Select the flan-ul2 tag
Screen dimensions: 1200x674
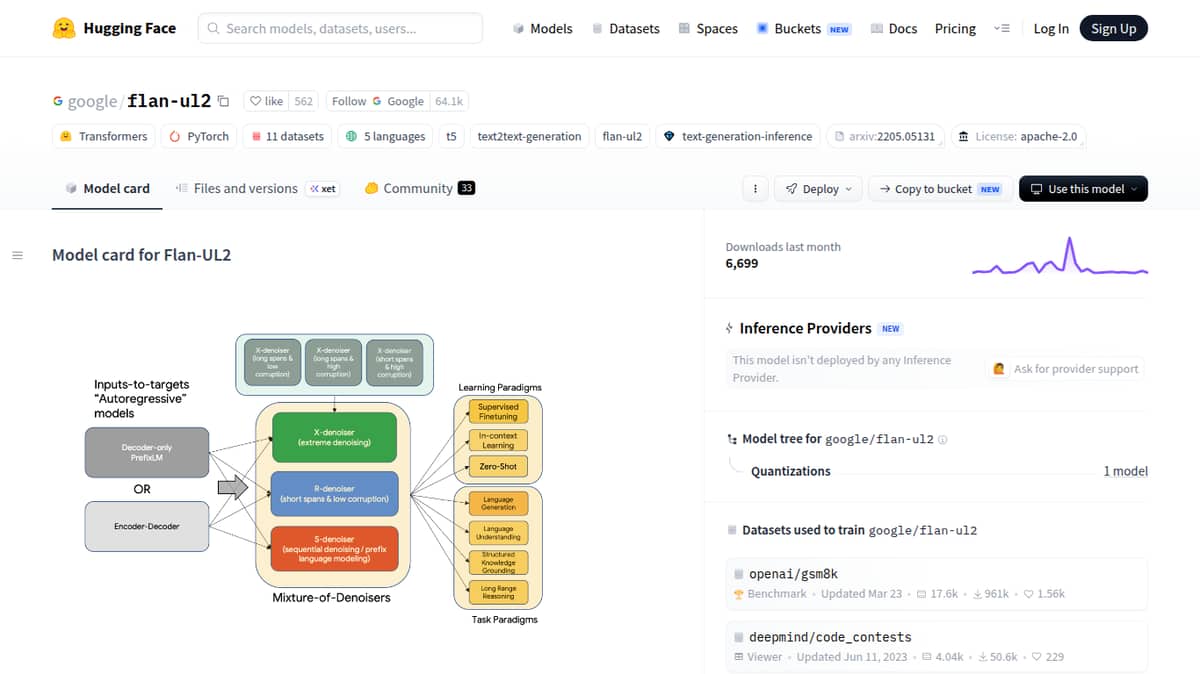(x=622, y=136)
